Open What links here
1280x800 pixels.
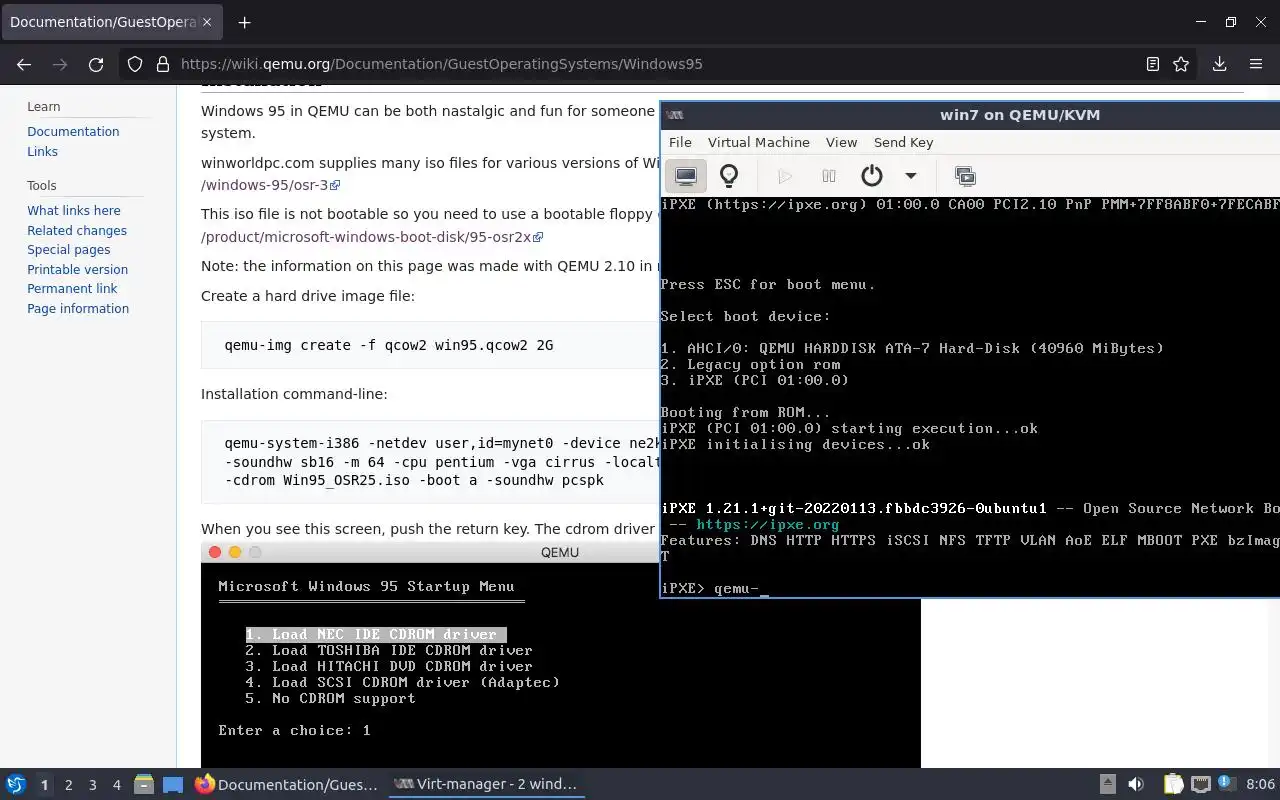pyautogui.click(x=74, y=210)
